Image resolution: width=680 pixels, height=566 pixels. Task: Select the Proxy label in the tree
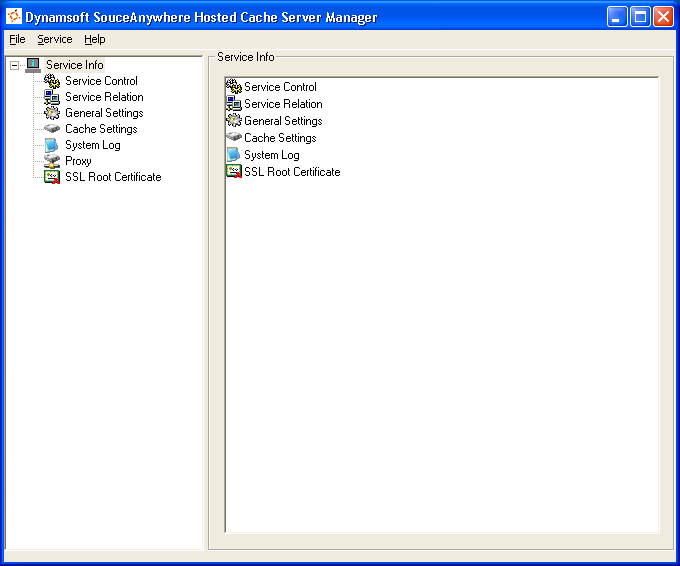[x=78, y=161]
